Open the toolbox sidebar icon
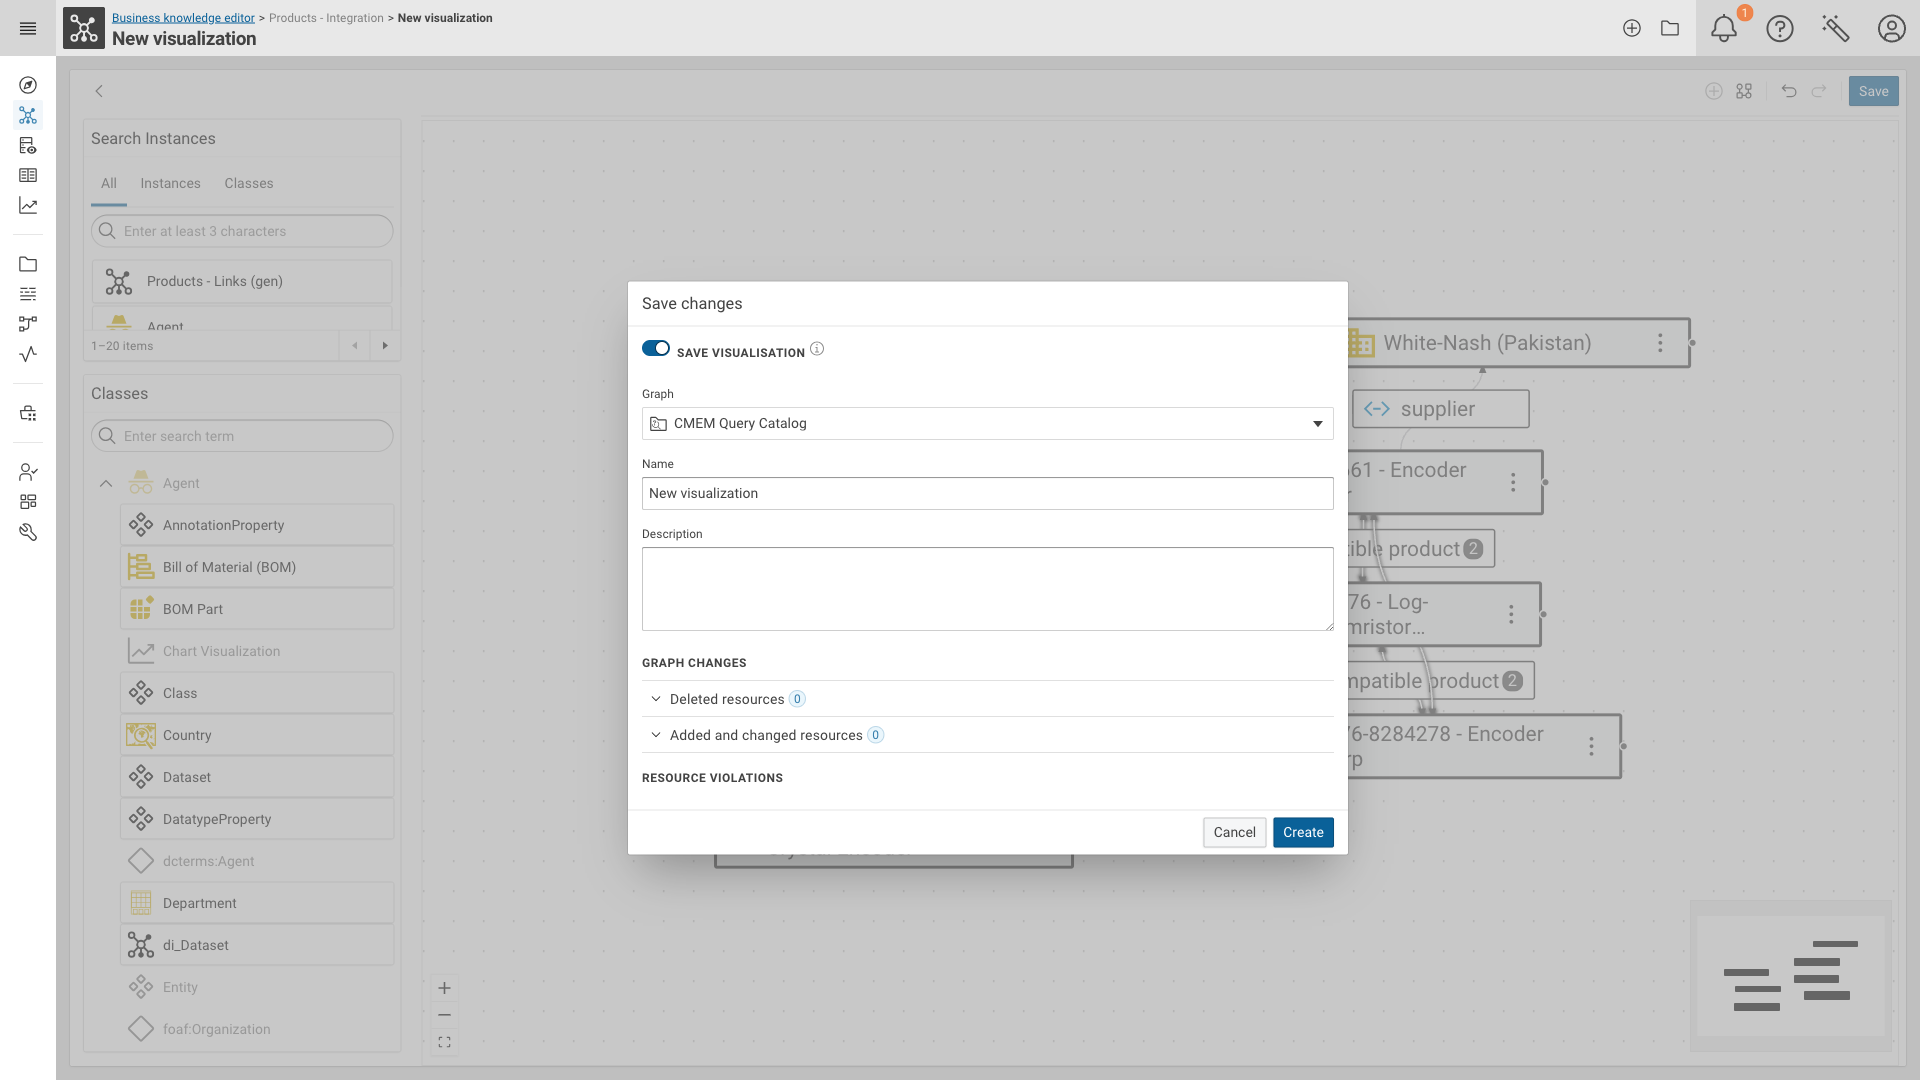Viewport: 1920px width, 1080px height. coord(28,413)
